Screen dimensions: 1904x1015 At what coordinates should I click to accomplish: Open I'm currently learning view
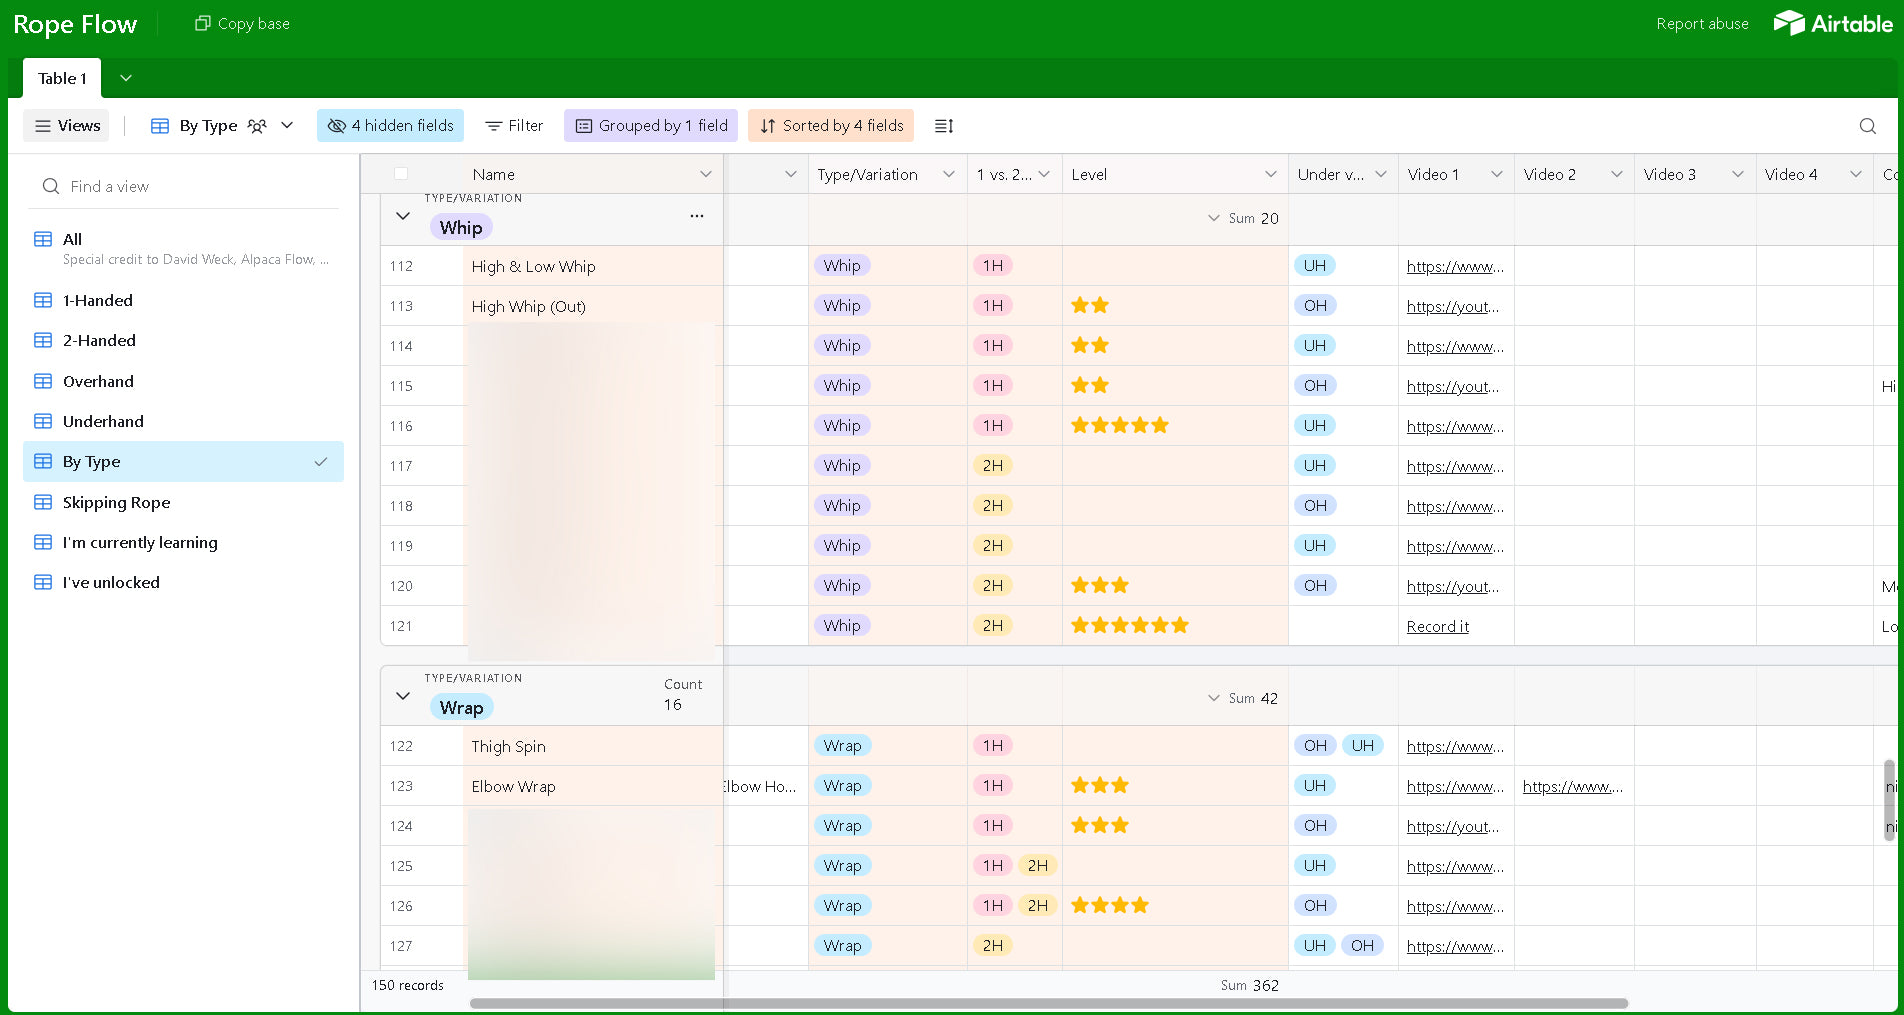click(184, 542)
